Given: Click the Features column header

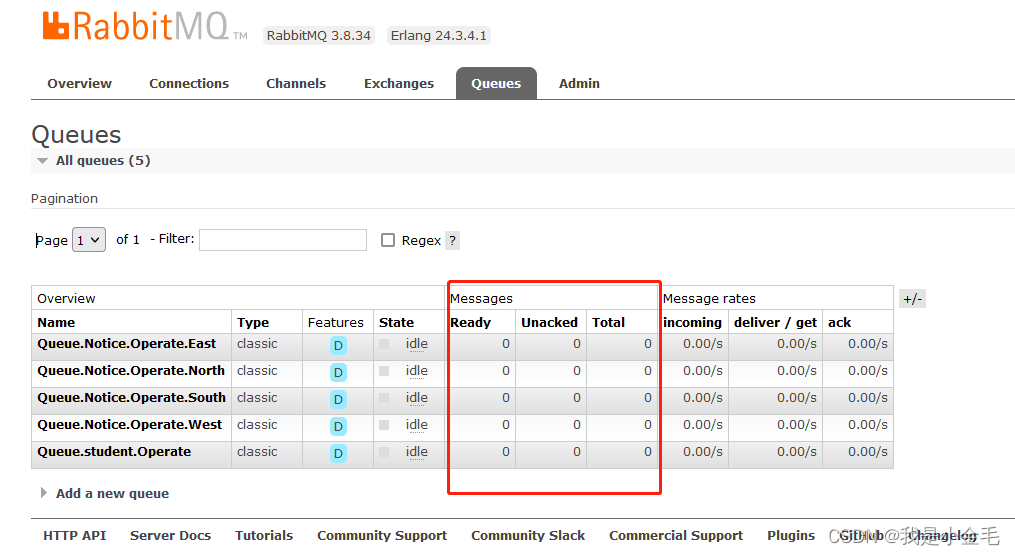Looking at the screenshot, I should (x=336, y=322).
